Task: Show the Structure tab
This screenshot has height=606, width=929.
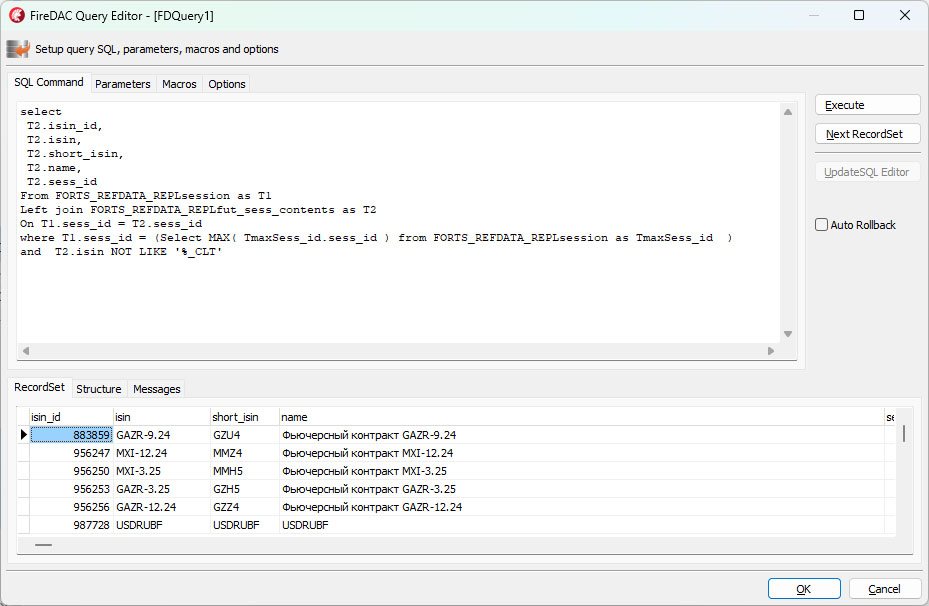Action: pos(98,389)
